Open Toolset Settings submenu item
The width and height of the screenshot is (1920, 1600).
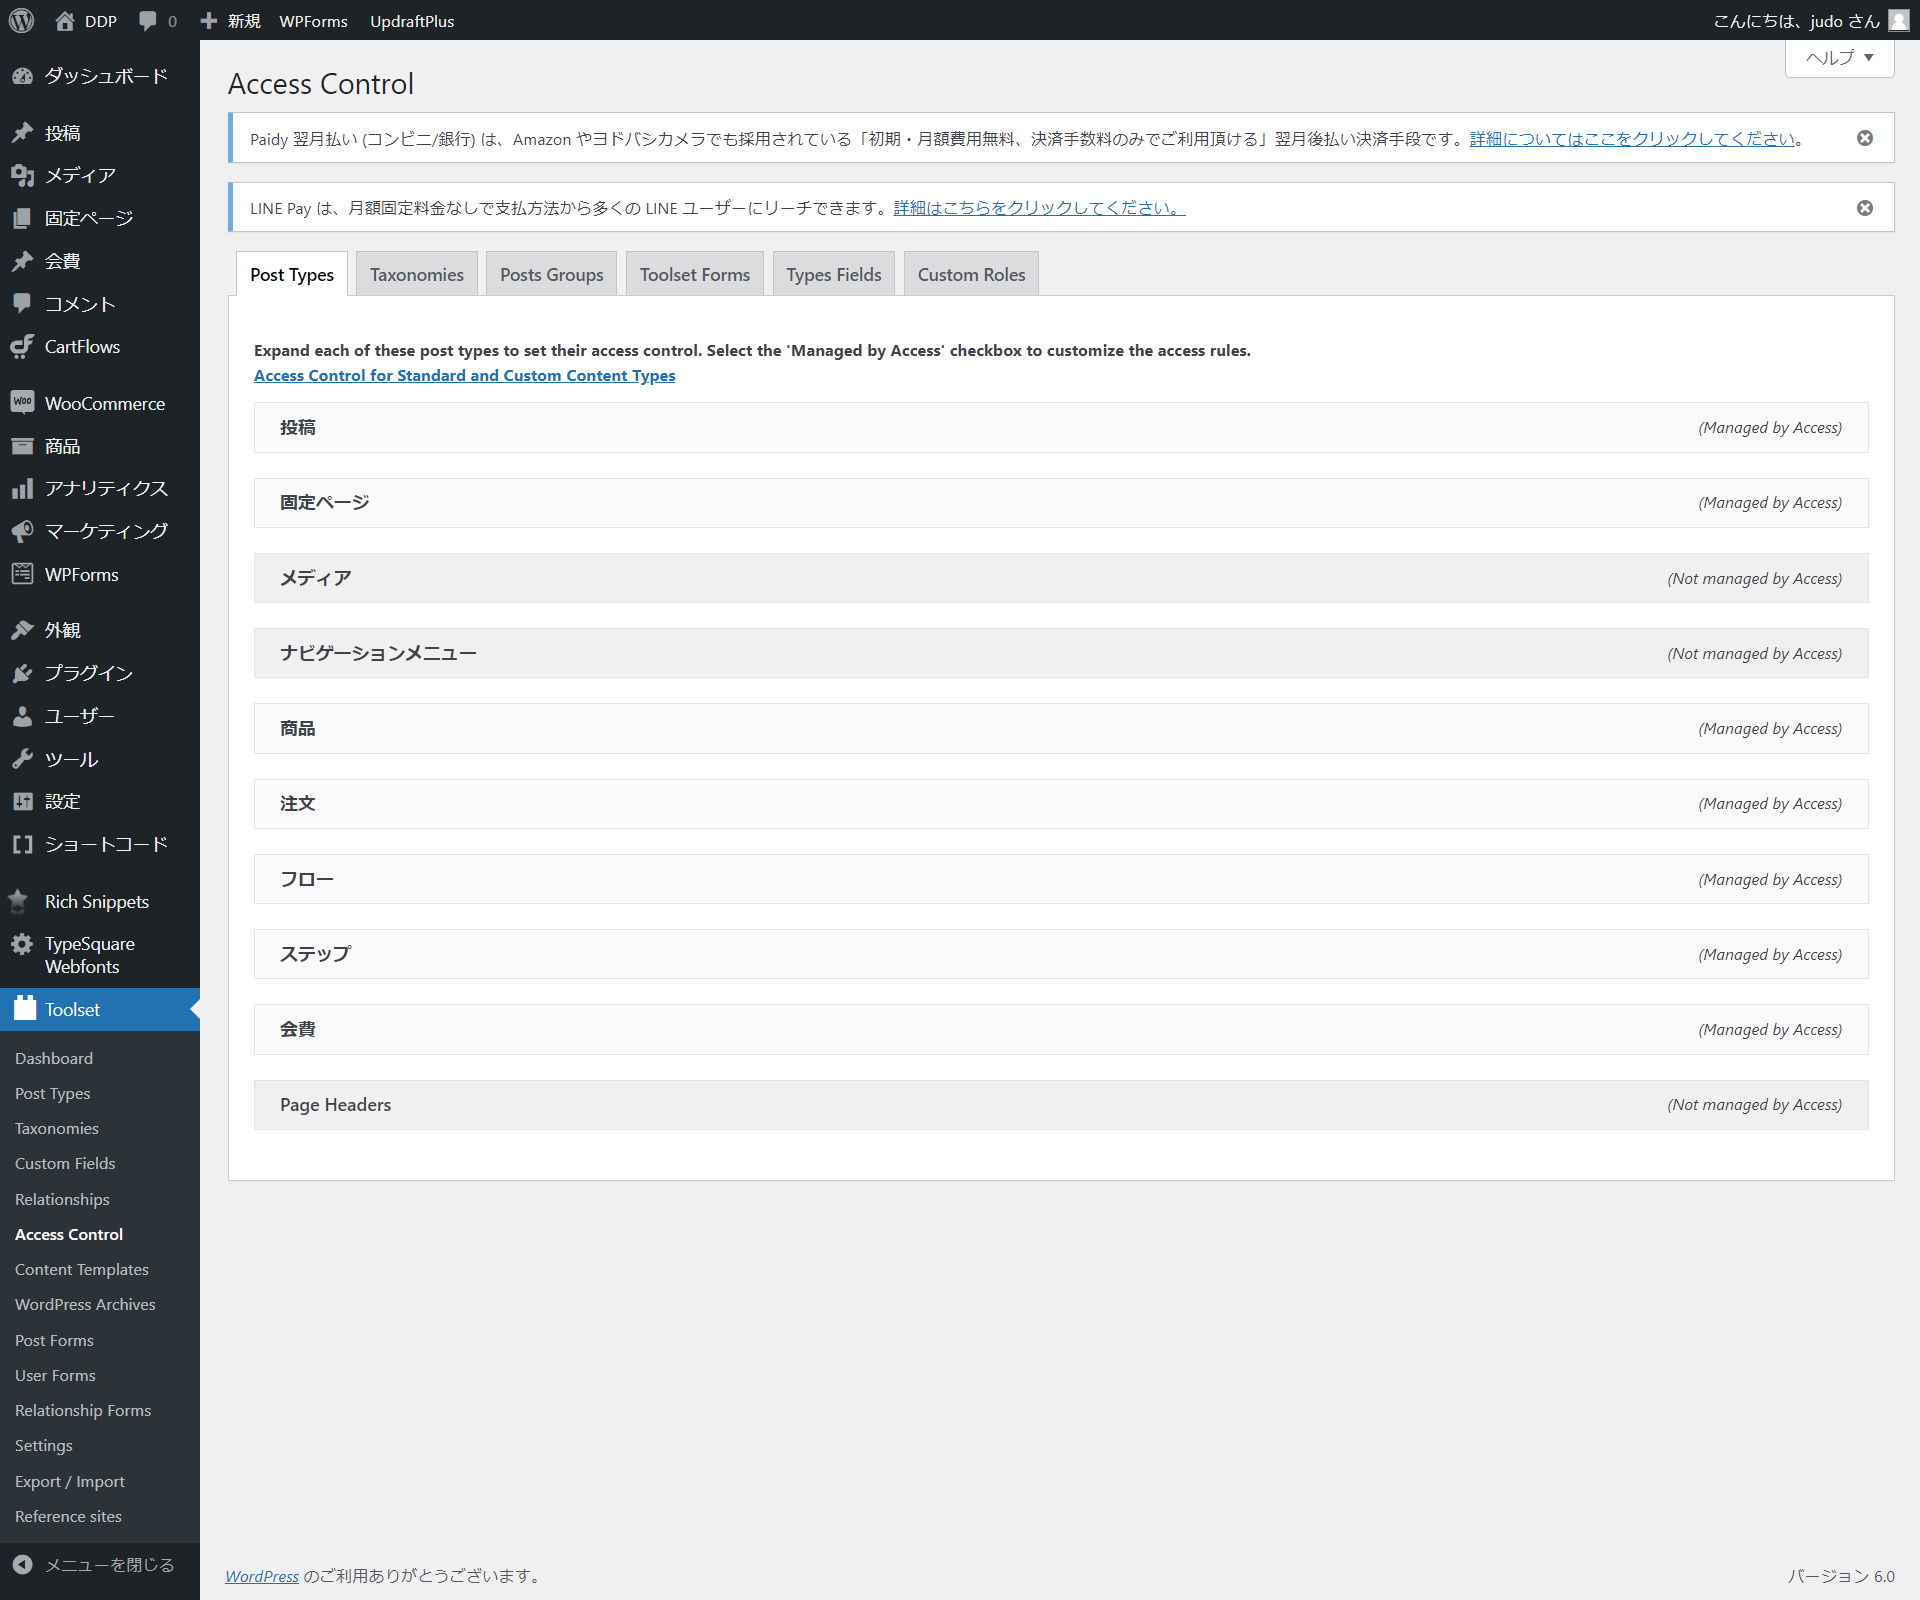[44, 1445]
